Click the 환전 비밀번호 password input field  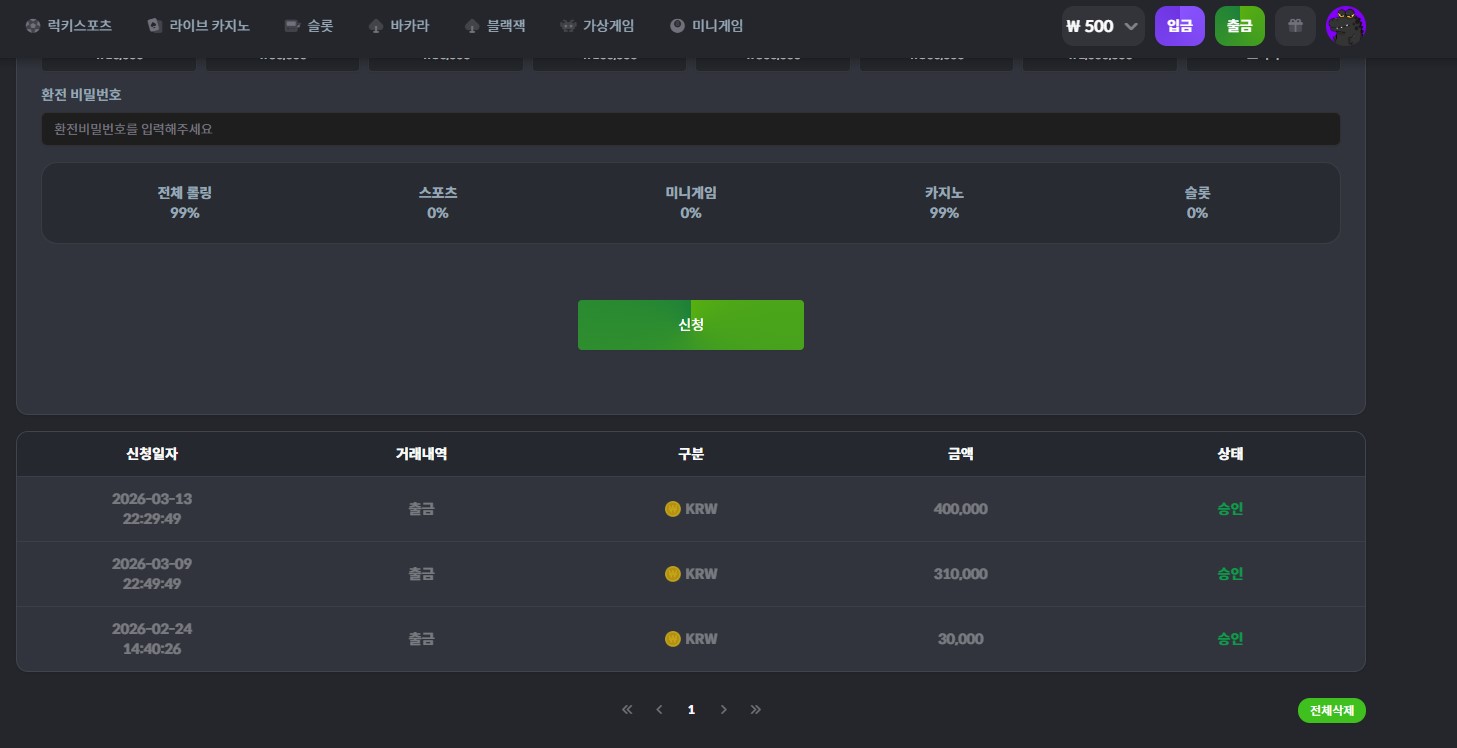click(x=690, y=129)
